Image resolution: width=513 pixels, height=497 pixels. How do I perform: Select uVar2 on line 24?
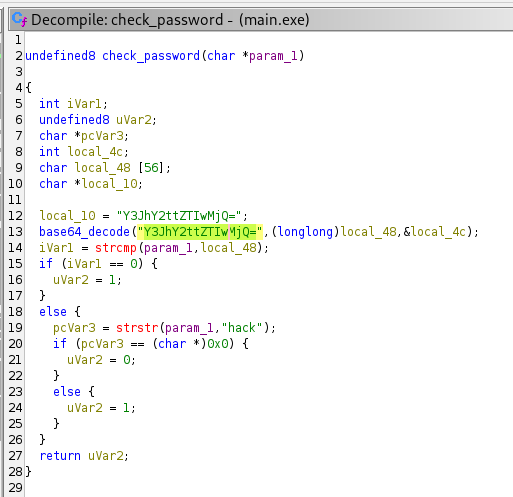(85, 408)
